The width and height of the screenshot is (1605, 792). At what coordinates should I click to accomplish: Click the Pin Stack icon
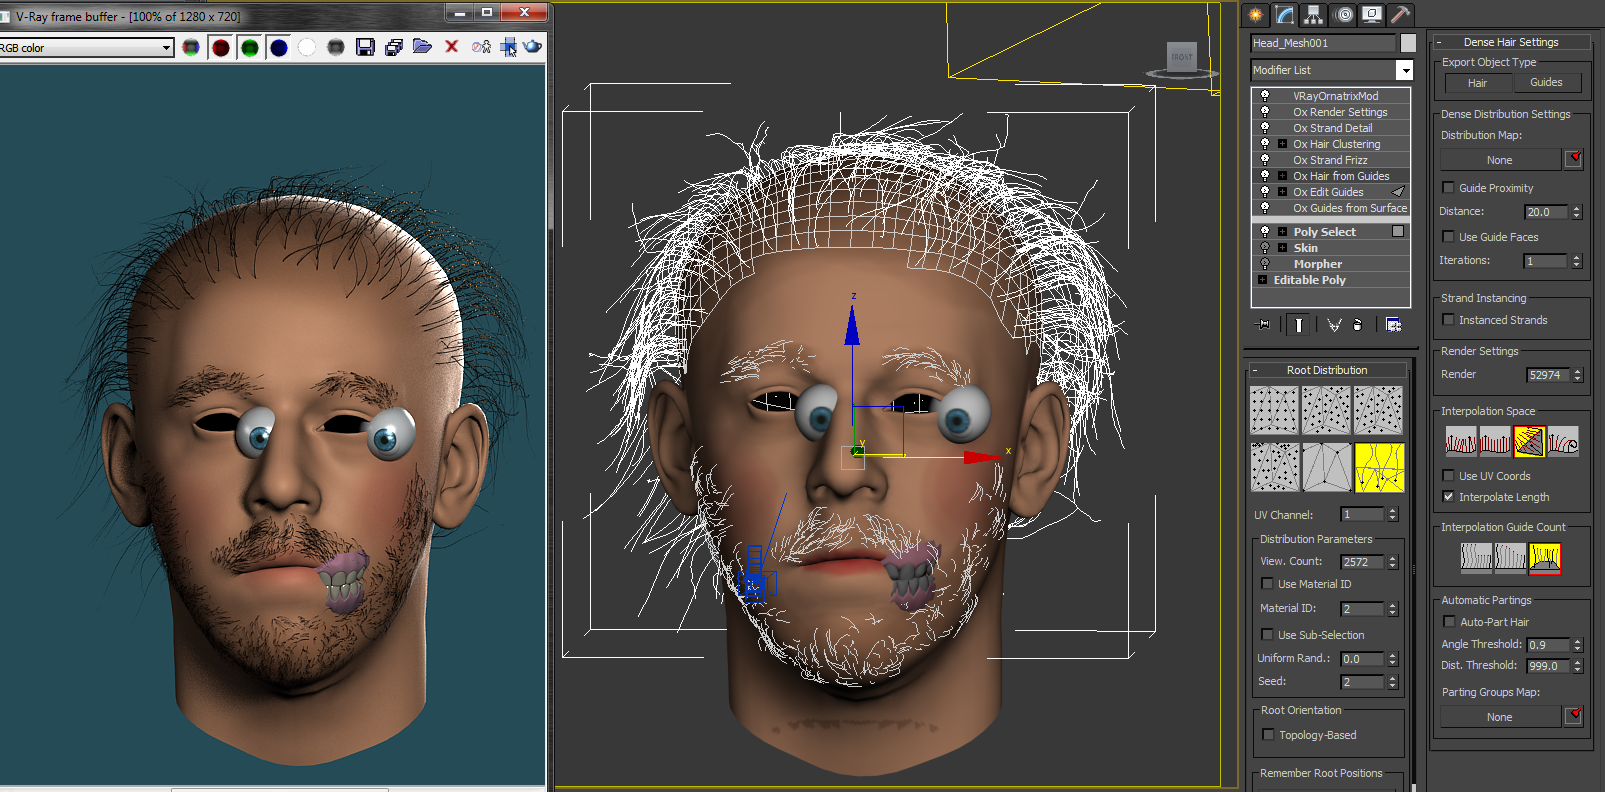pos(1264,324)
